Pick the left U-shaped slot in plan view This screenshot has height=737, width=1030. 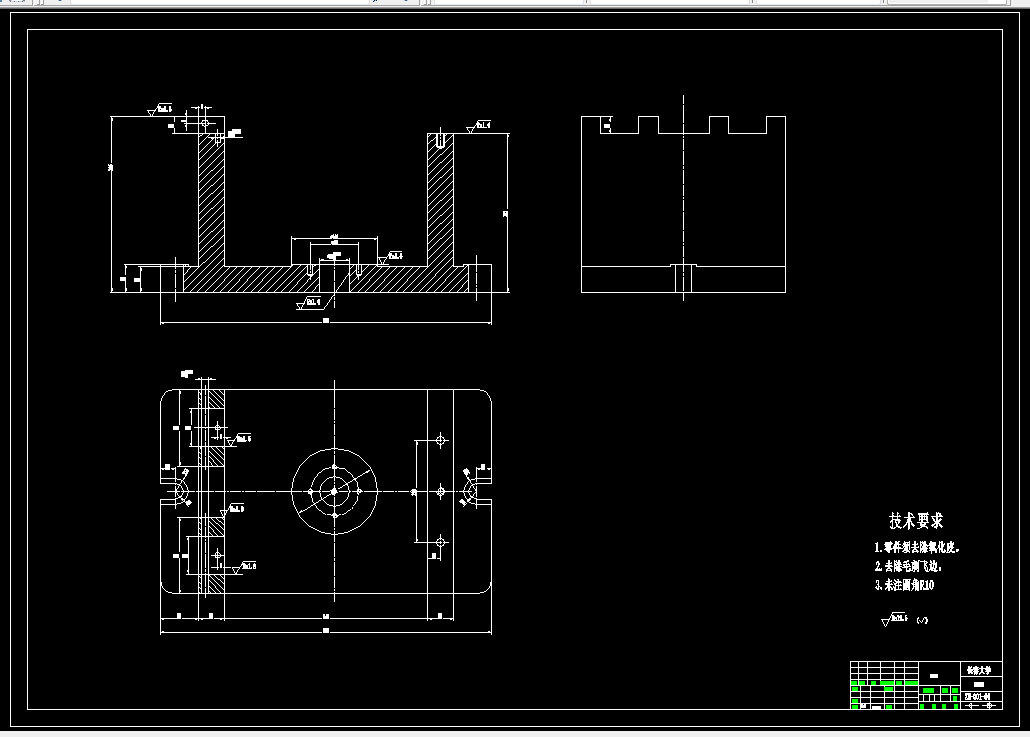coord(176,491)
